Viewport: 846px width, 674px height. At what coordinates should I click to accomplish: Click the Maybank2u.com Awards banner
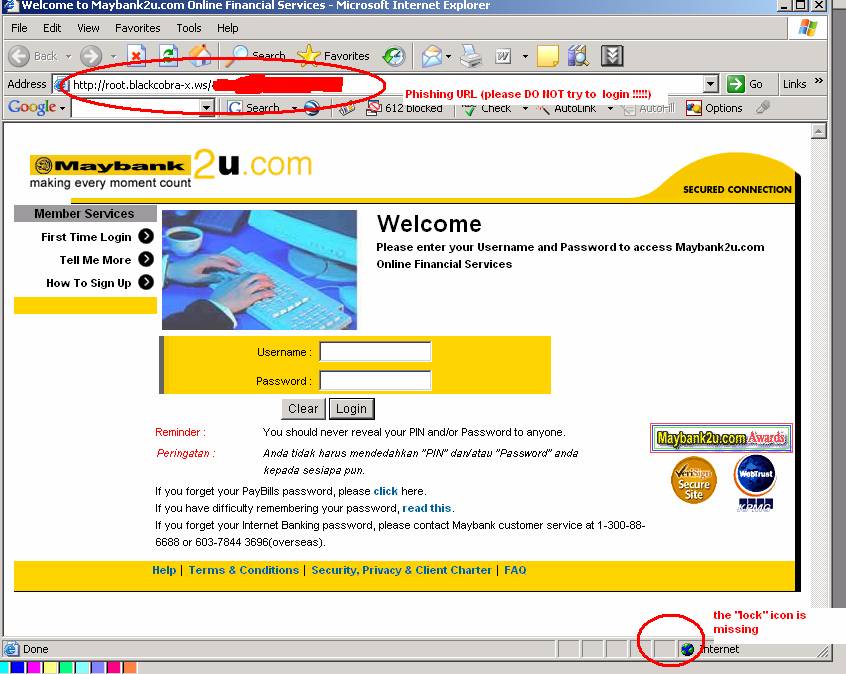click(x=721, y=438)
